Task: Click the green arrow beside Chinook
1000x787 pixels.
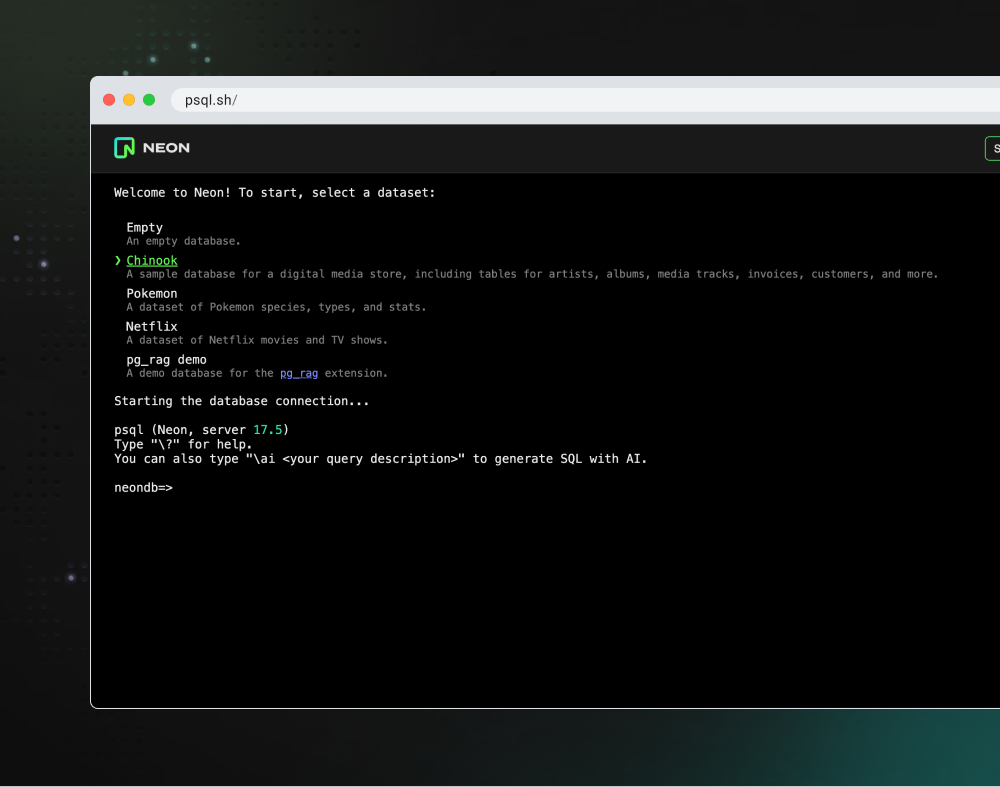Action: pyautogui.click(x=118, y=261)
